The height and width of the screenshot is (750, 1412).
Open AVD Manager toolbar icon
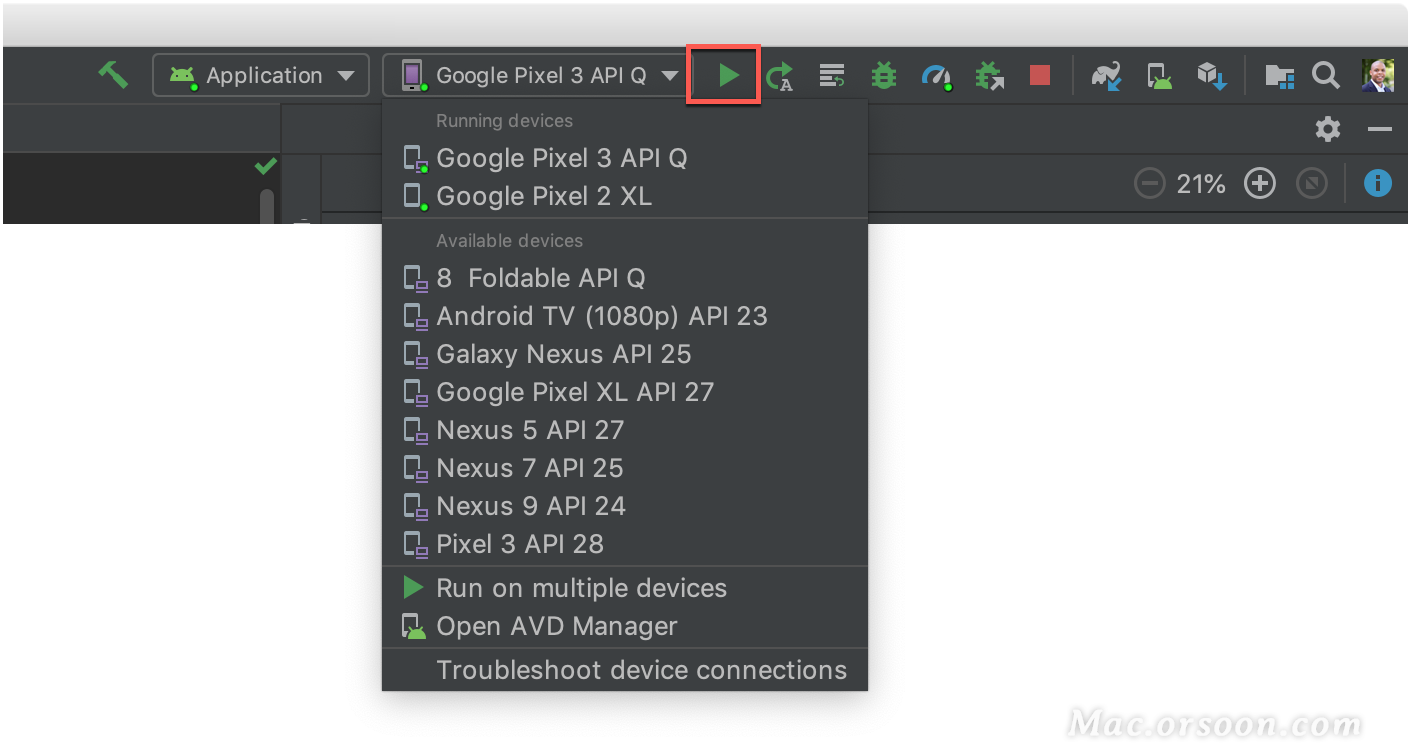1159,76
